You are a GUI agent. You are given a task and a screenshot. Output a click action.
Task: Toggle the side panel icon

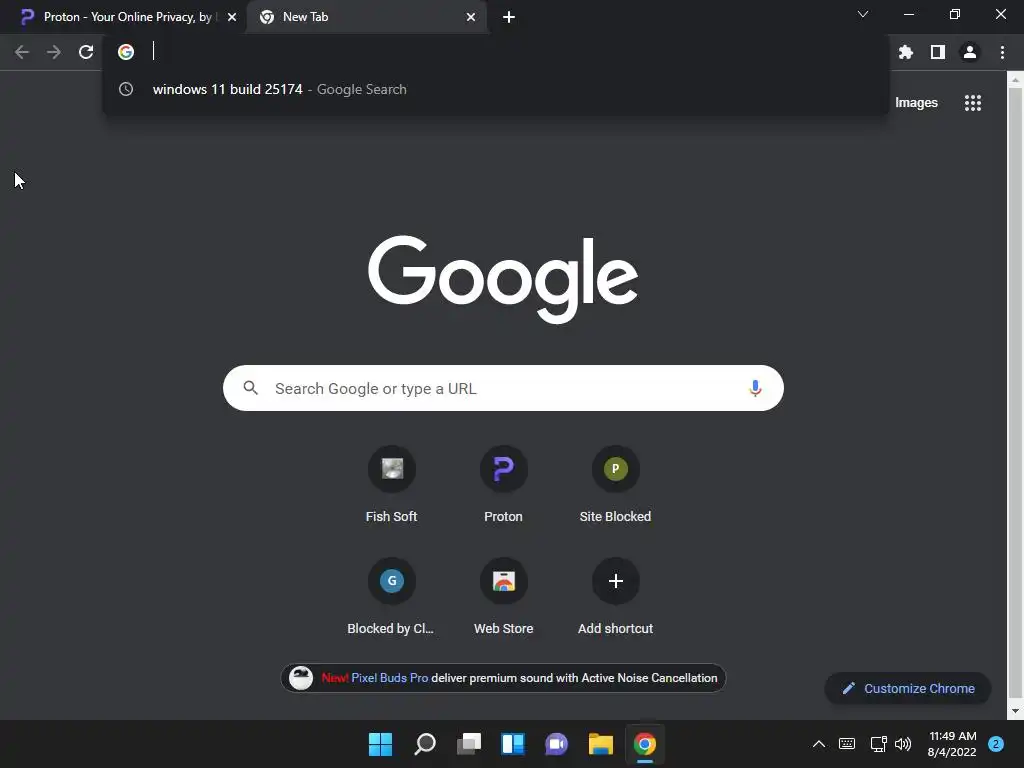coord(938,52)
